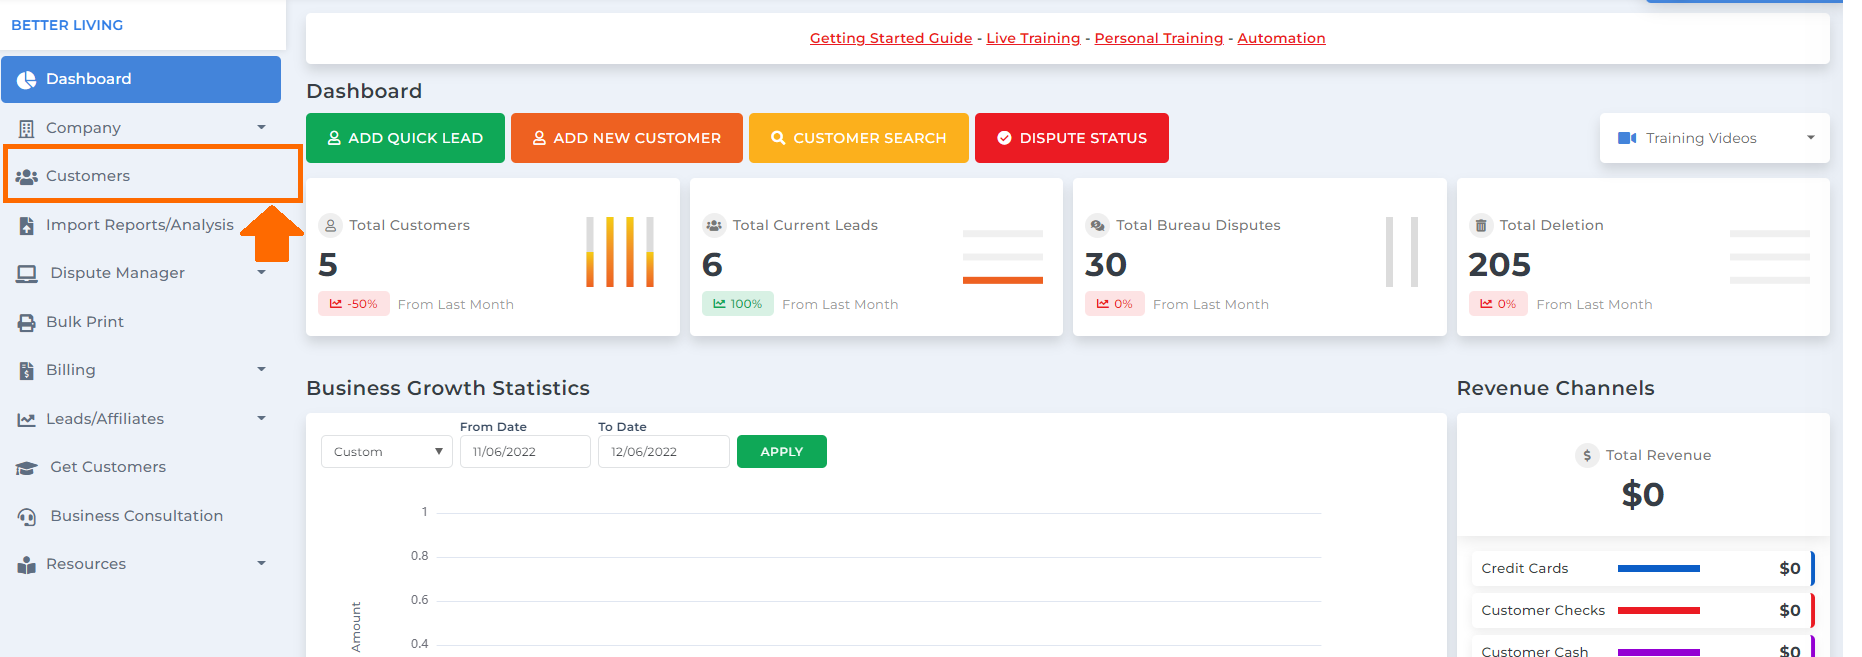Image resolution: width=1862 pixels, height=657 pixels.
Task: Open the Custom date range dropdown
Action: [387, 452]
